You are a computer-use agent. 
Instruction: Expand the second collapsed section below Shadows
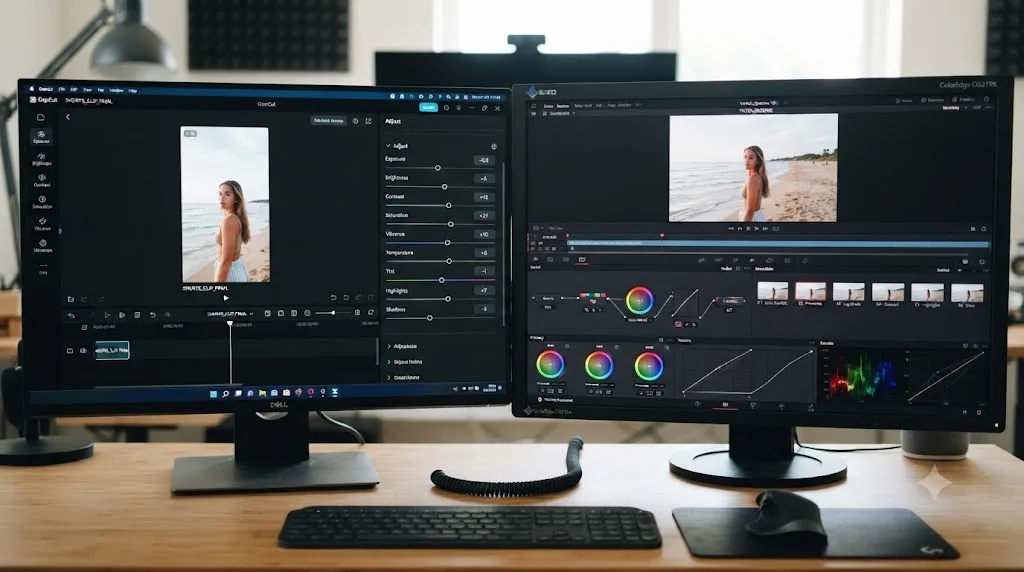[x=405, y=362]
